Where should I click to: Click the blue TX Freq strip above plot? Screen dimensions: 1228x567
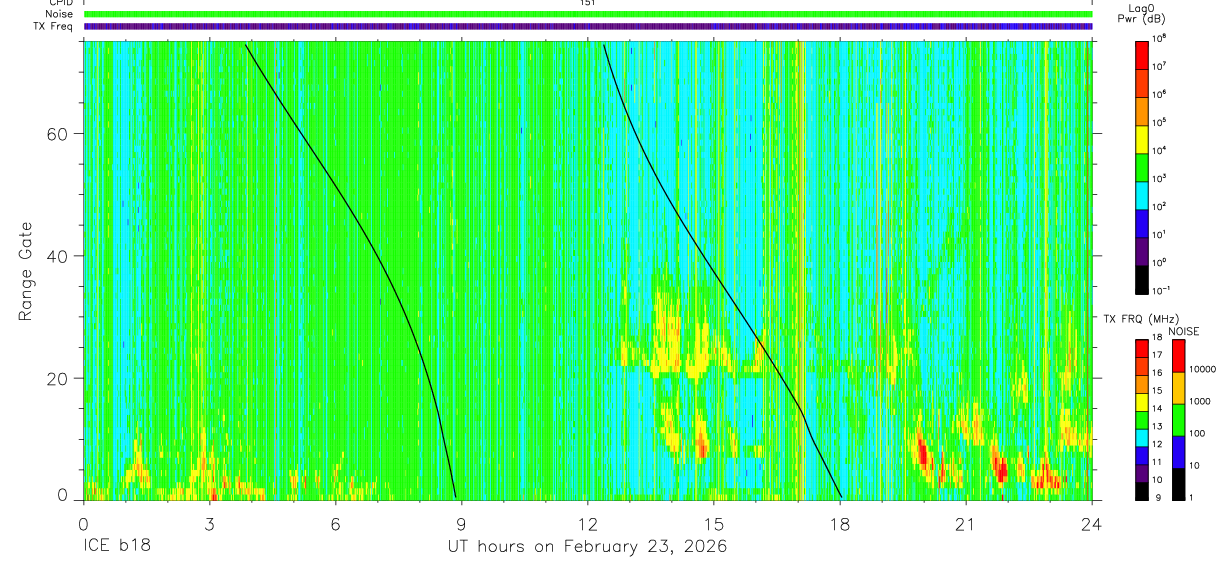coord(588,26)
